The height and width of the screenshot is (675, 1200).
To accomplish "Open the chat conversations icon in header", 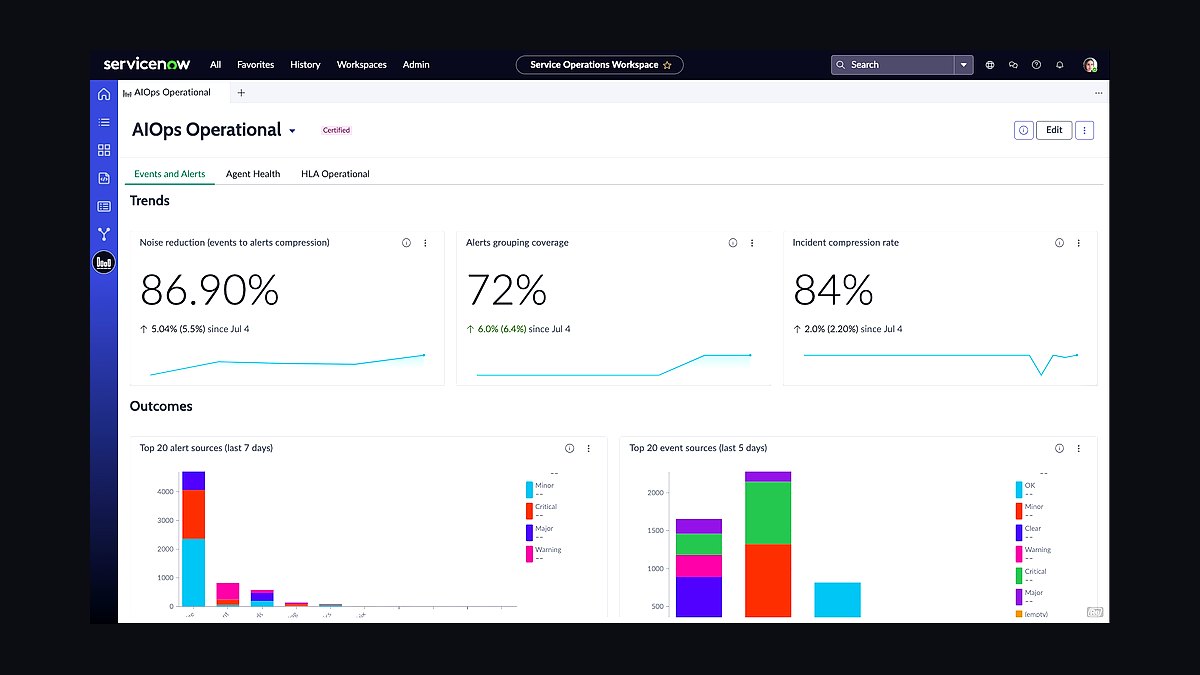I will click(1013, 65).
